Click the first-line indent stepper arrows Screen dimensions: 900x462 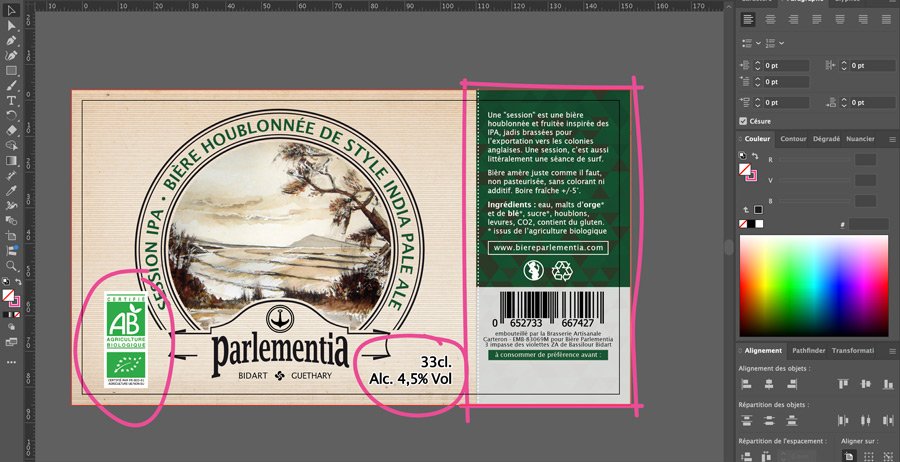point(758,82)
